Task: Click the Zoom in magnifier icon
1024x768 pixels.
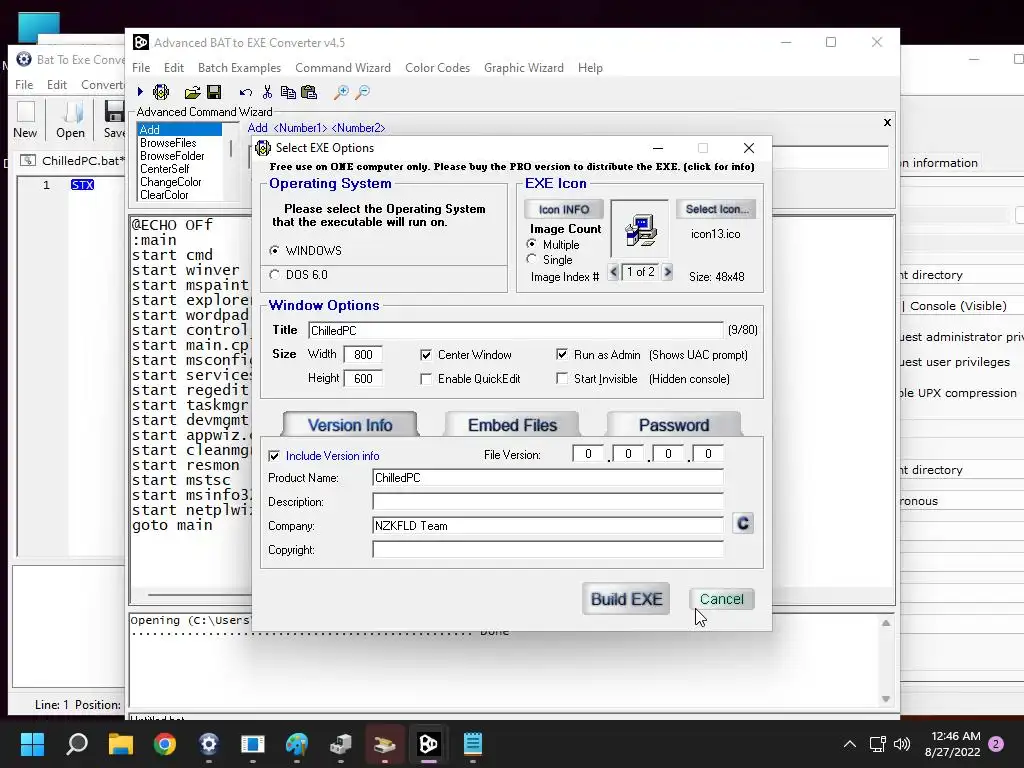Action: click(341, 92)
